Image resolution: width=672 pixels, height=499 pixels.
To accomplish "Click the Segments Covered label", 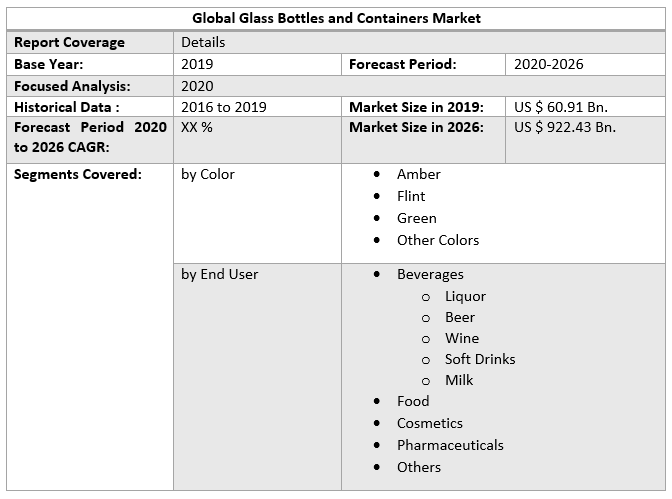I will pos(78,174).
